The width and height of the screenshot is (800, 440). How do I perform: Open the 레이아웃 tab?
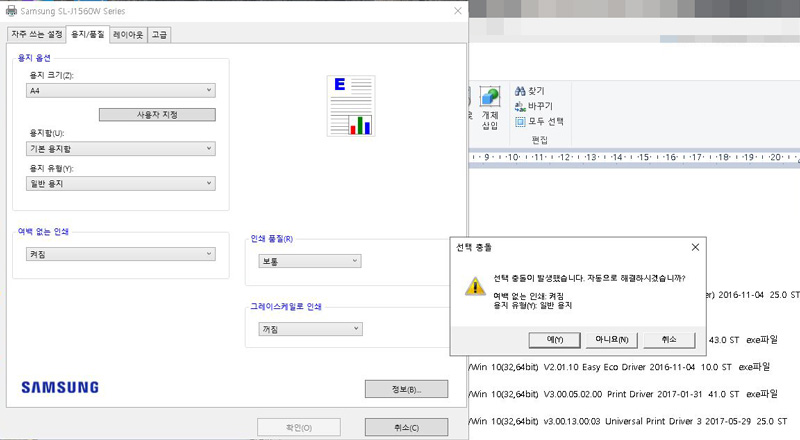tap(128, 35)
